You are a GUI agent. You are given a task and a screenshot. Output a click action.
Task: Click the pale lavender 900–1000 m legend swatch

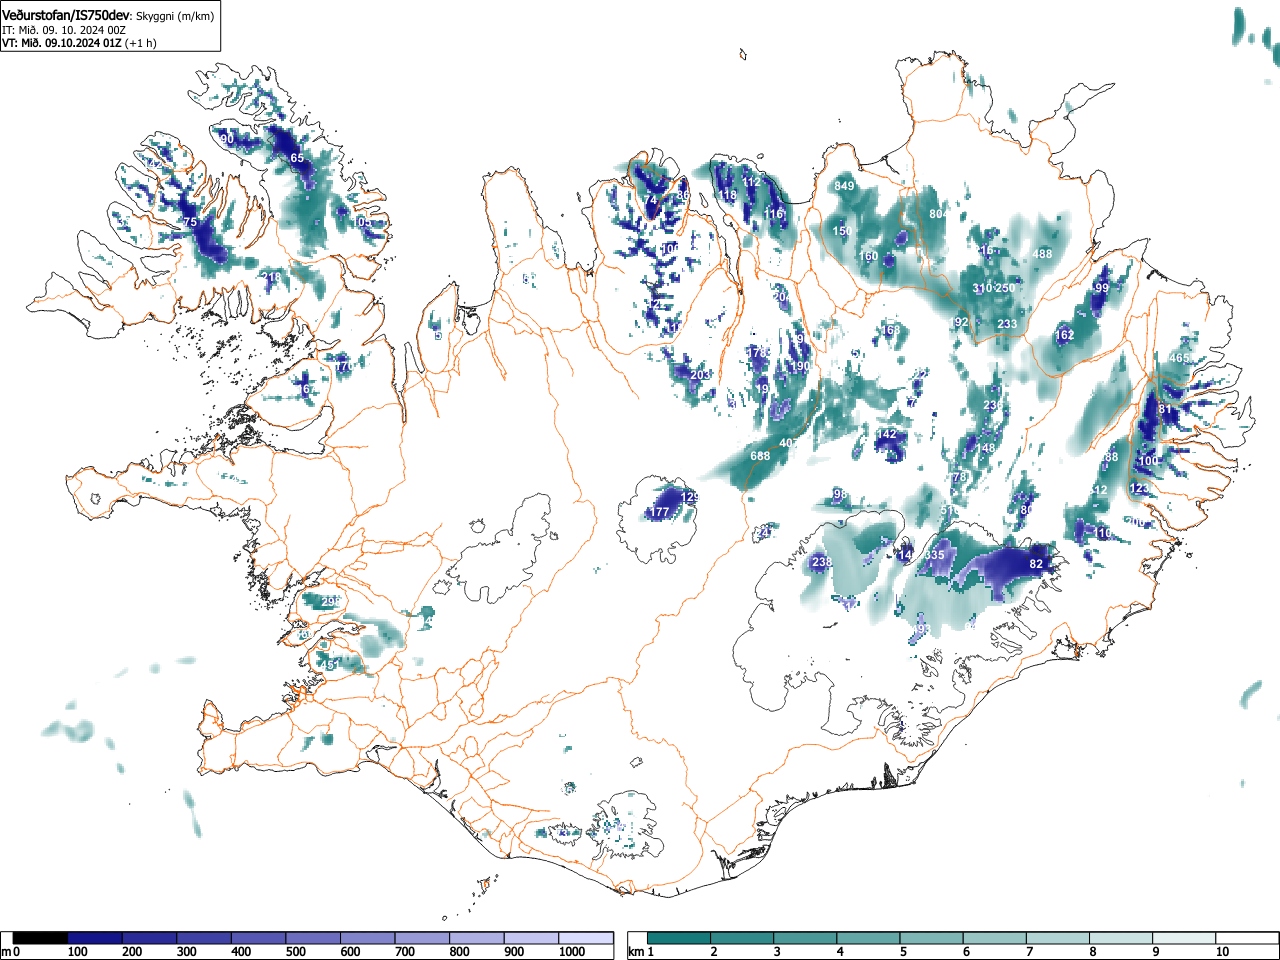531,938
